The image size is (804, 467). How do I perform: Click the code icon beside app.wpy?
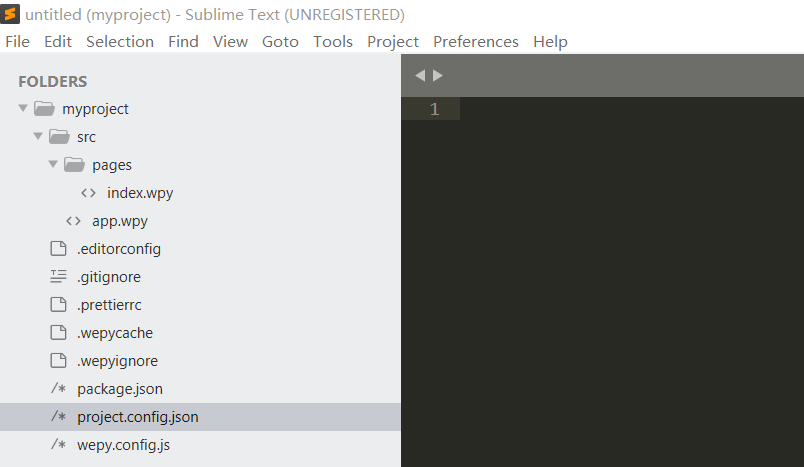coord(73,221)
